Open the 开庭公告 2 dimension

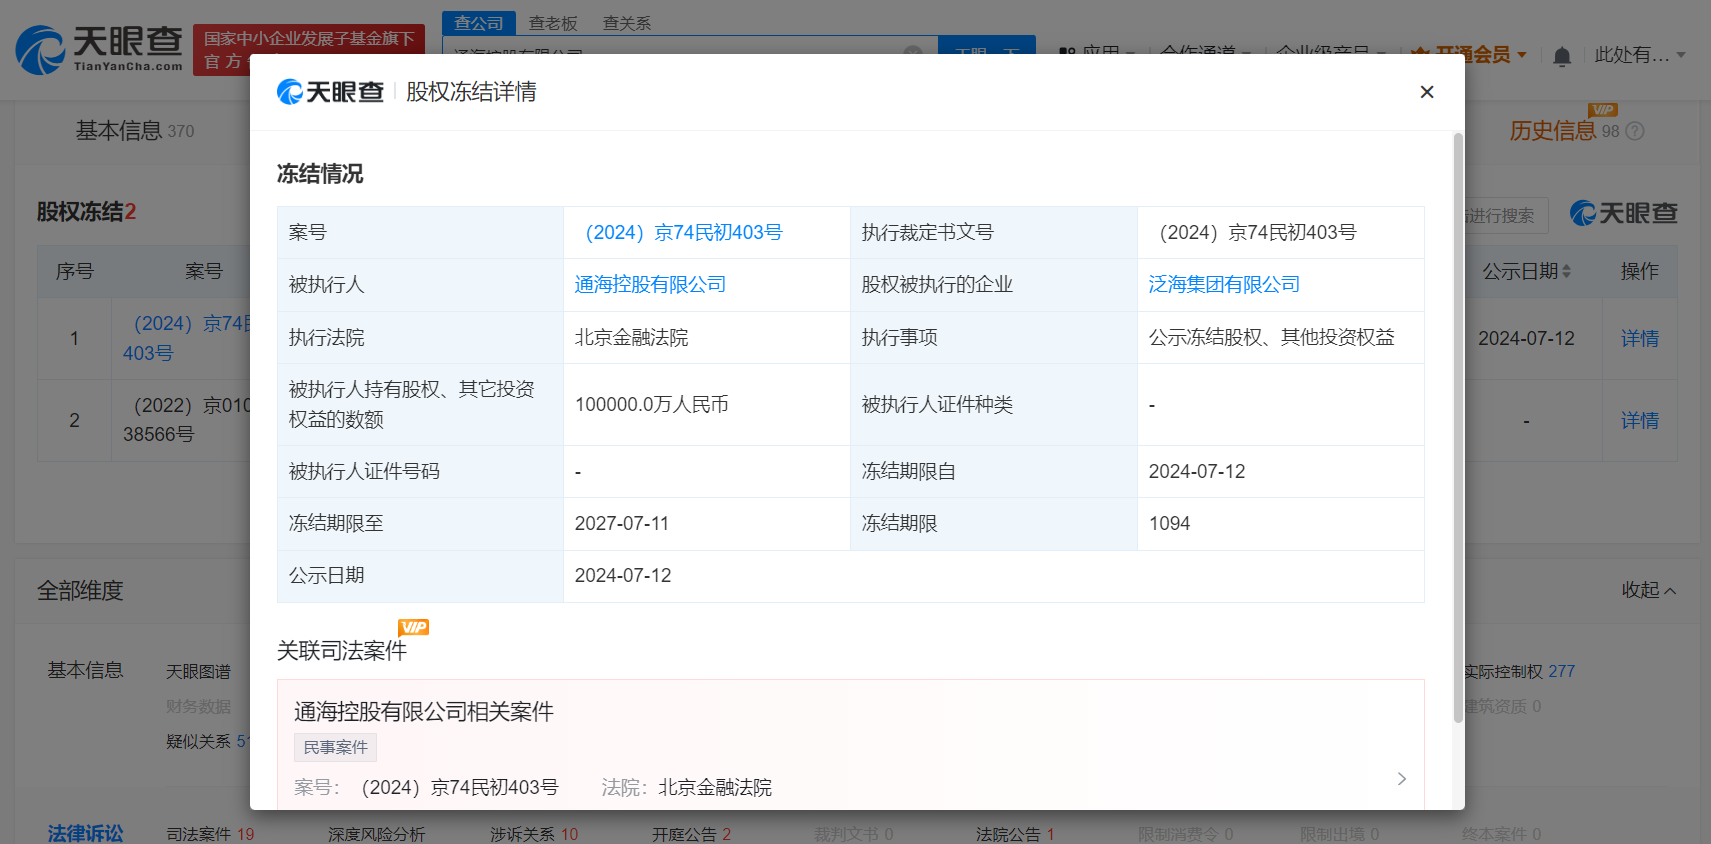click(691, 833)
